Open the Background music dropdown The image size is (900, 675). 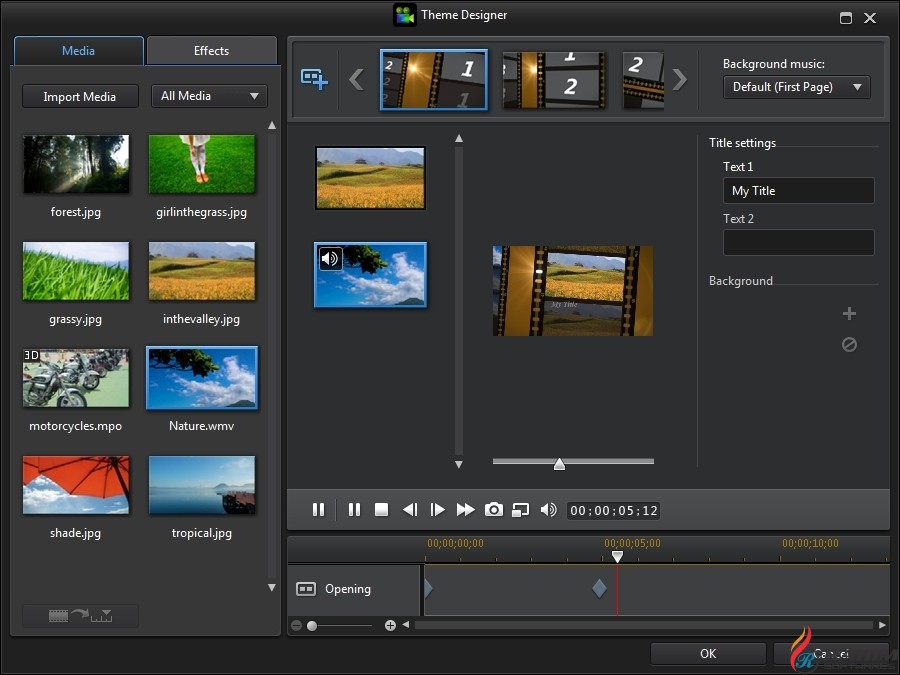796,87
